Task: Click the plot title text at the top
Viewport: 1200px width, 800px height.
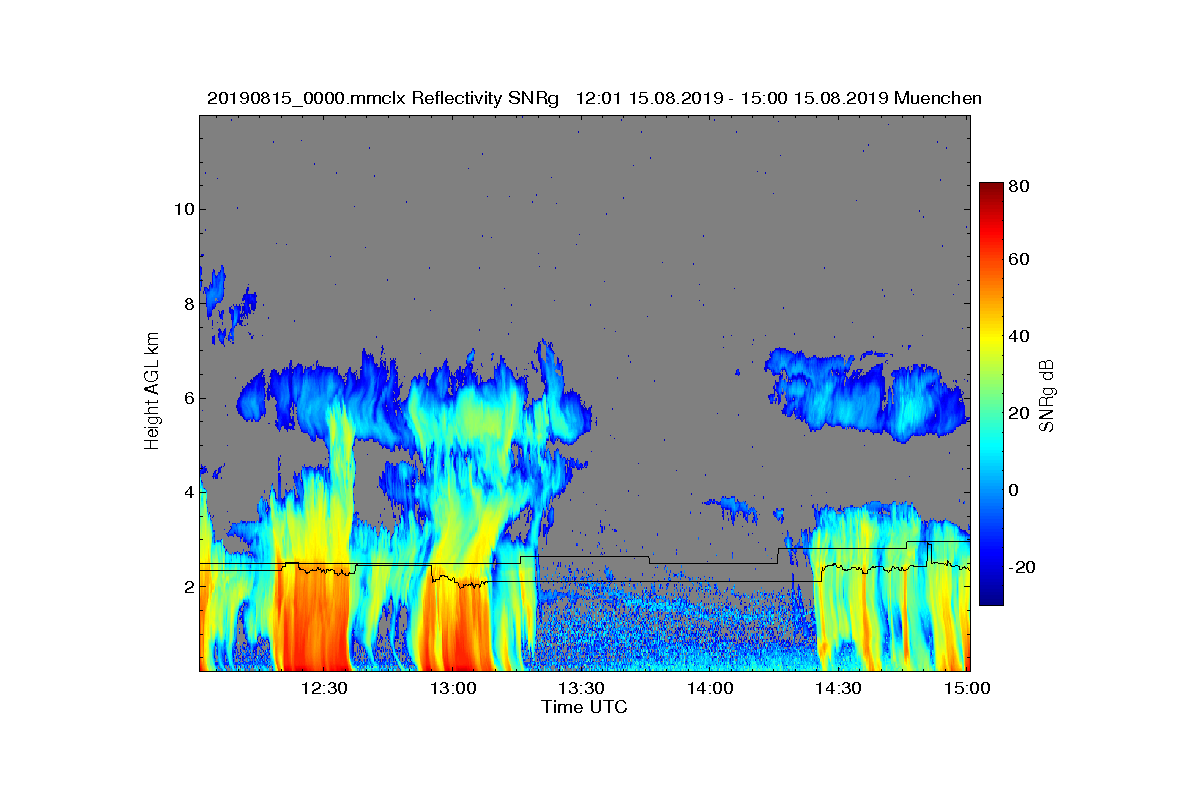Action: click(594, 98)
